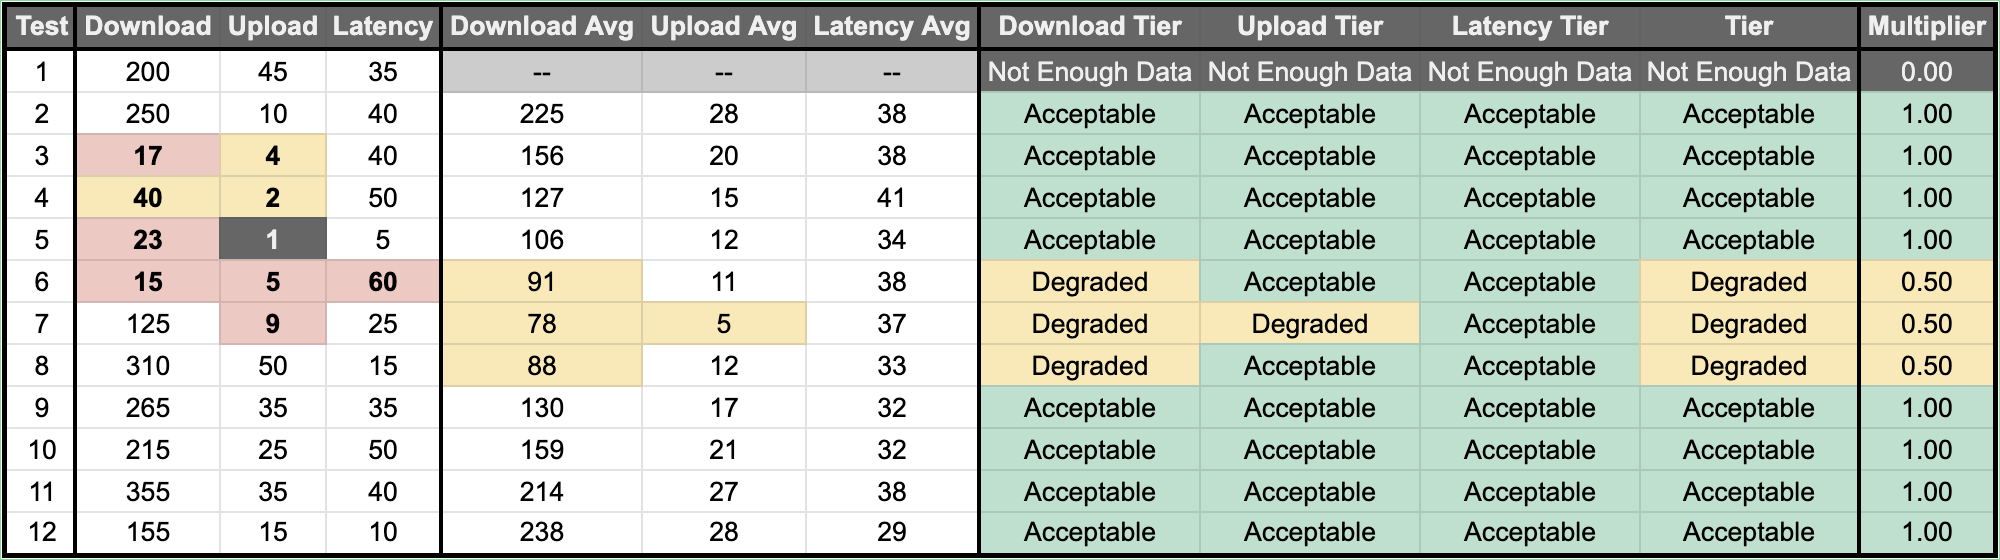Select the Multiplier header cell
The height and width of the screenshot is (560, 2000).
pyautogui.click(x=1926, y=27)
